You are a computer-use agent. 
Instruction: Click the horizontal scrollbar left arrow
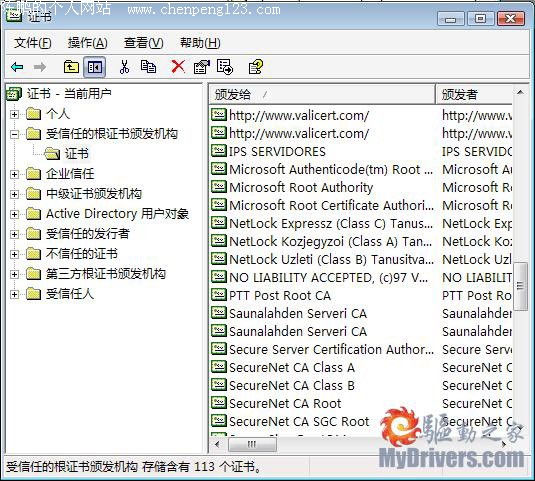click(217, 444)
